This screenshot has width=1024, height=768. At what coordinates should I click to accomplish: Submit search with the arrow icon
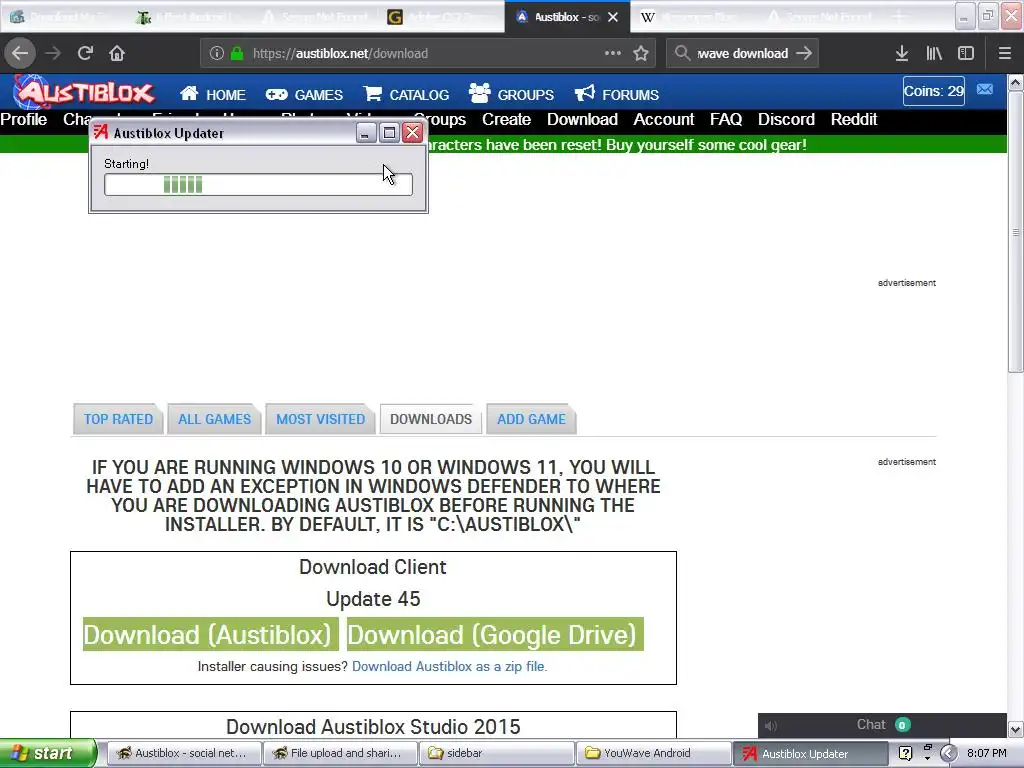[x=804, y=53]
